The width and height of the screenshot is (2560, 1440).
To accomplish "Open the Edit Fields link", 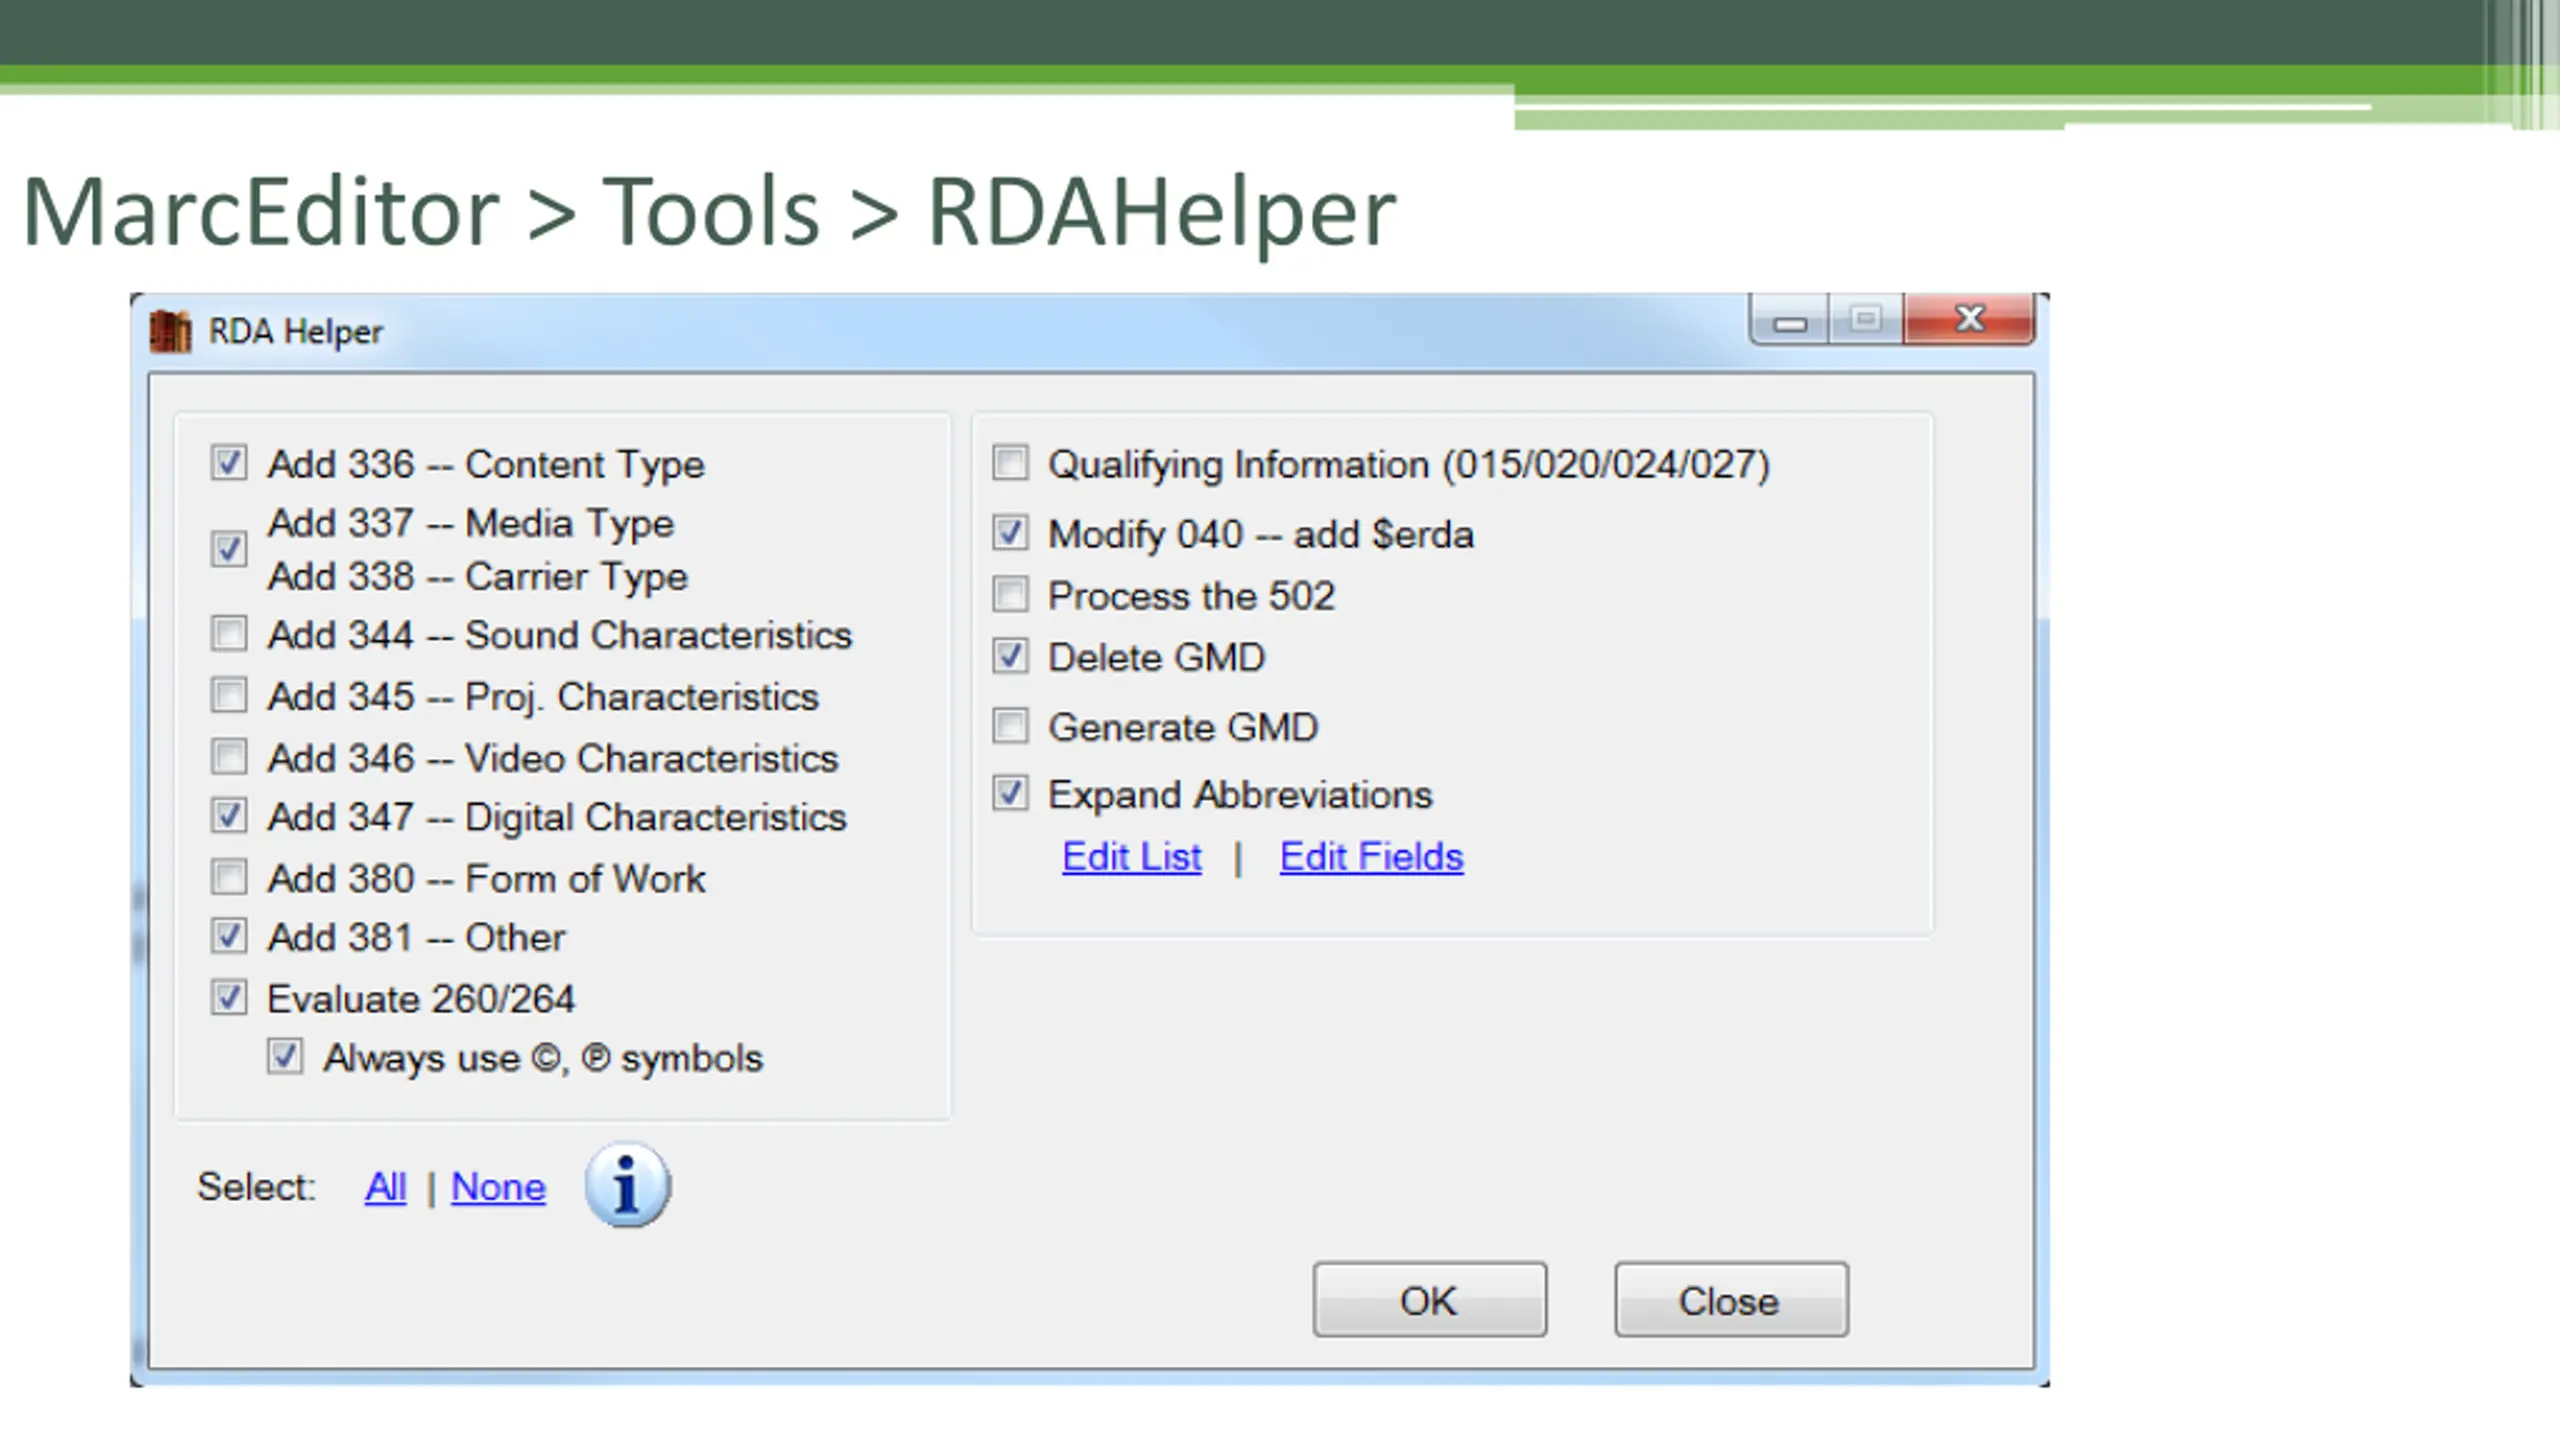I will (x=1372, y=857).
